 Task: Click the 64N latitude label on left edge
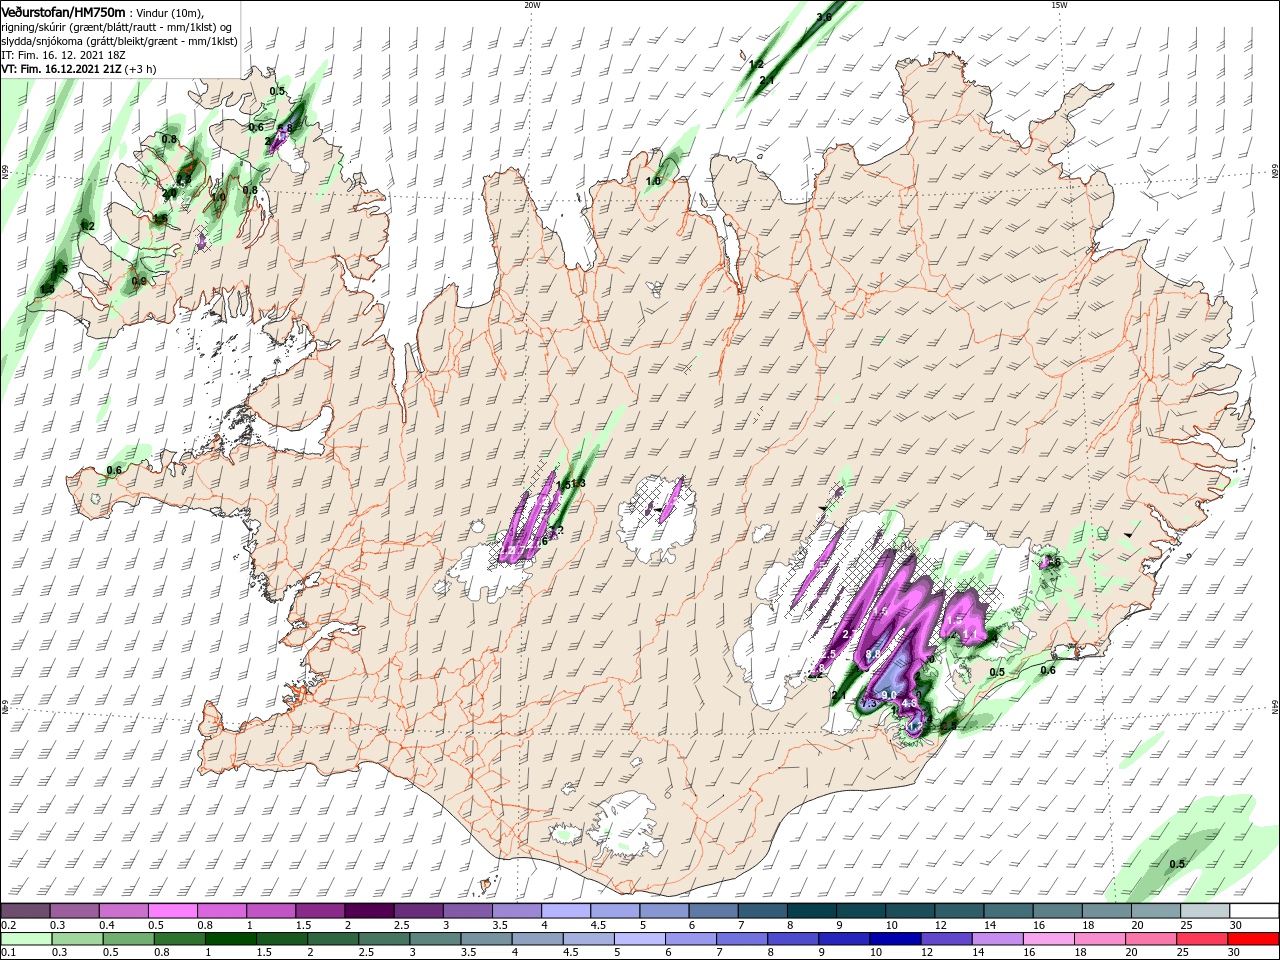pyautogui.click(x=5, y=706)
